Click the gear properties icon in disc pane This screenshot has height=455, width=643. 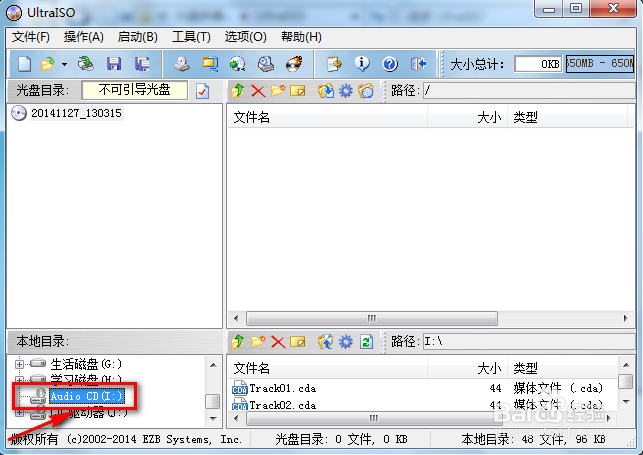[x=345, y=91]
